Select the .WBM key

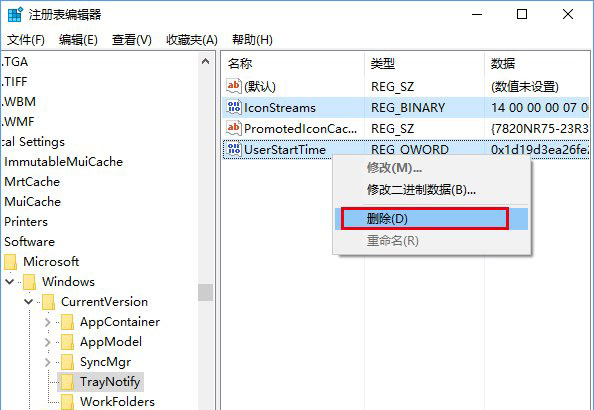pos(19,102)
